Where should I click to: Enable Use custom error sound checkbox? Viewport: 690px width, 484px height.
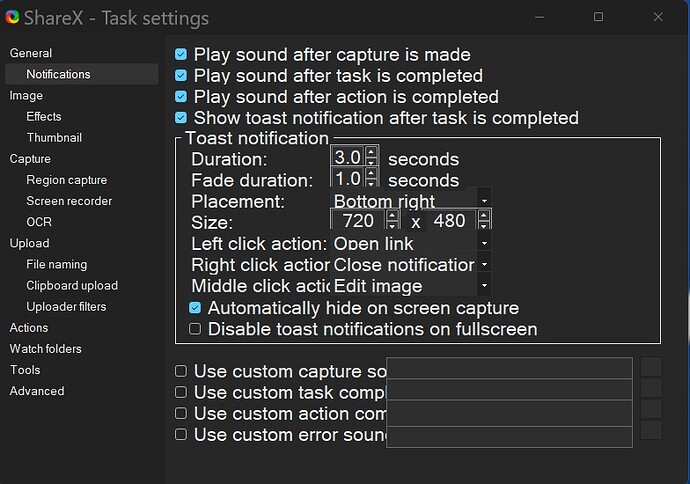tap(181, 434)
